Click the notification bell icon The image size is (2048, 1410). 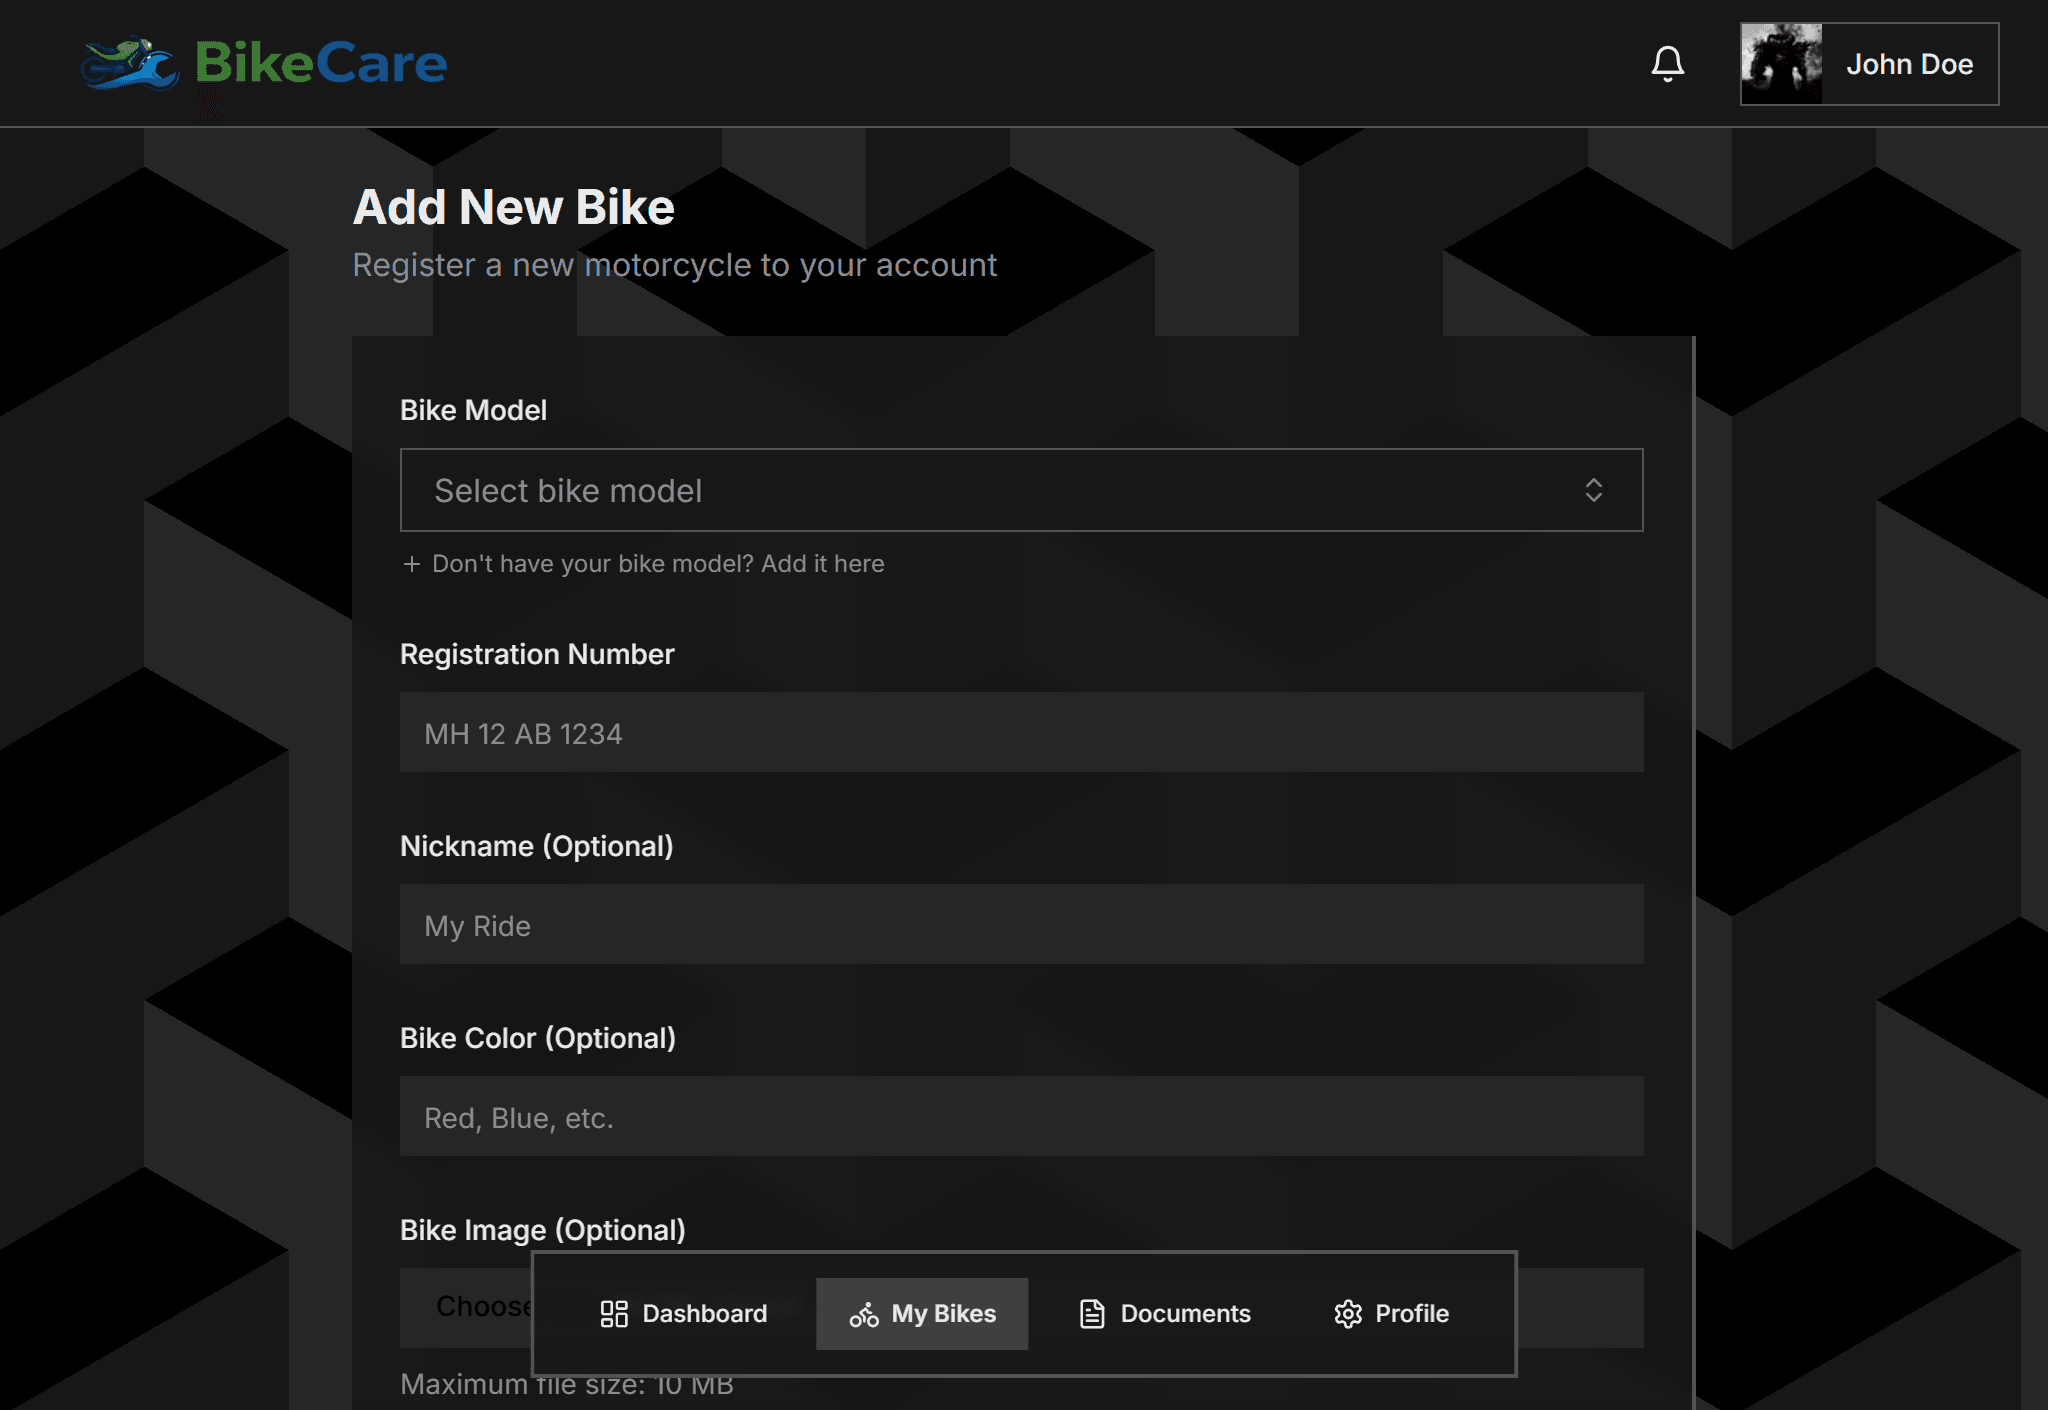click(1667, 64)
